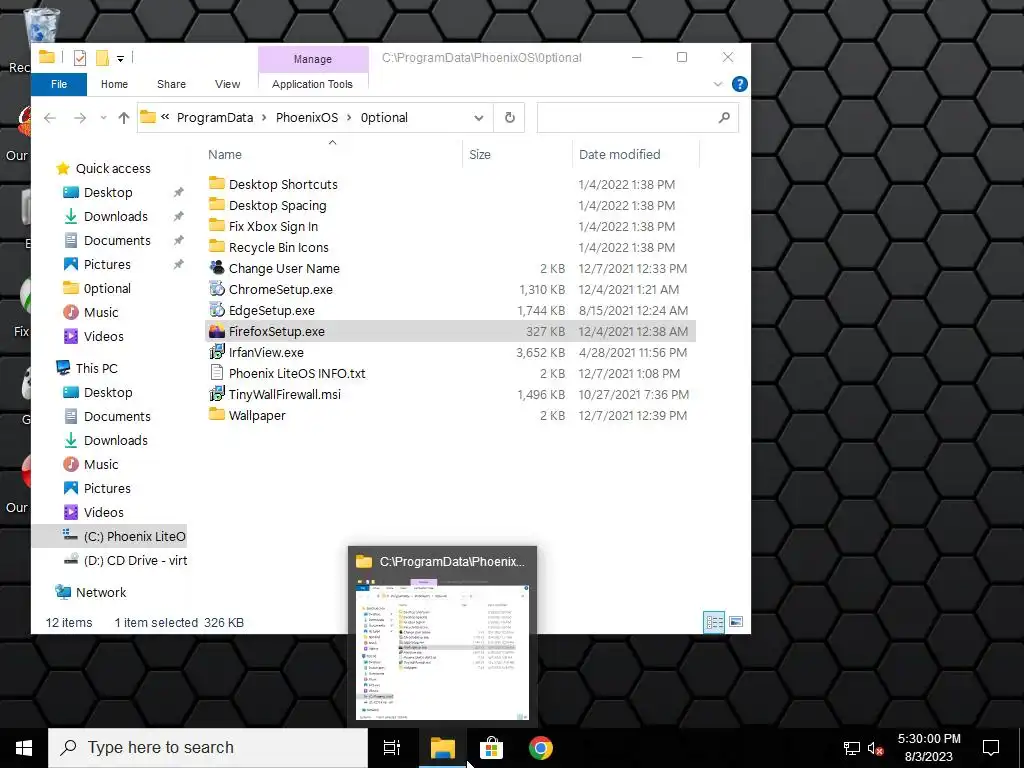
Task: Click PhoenixOS in the address breadcrumb
Action: click(x=307, y=118)
